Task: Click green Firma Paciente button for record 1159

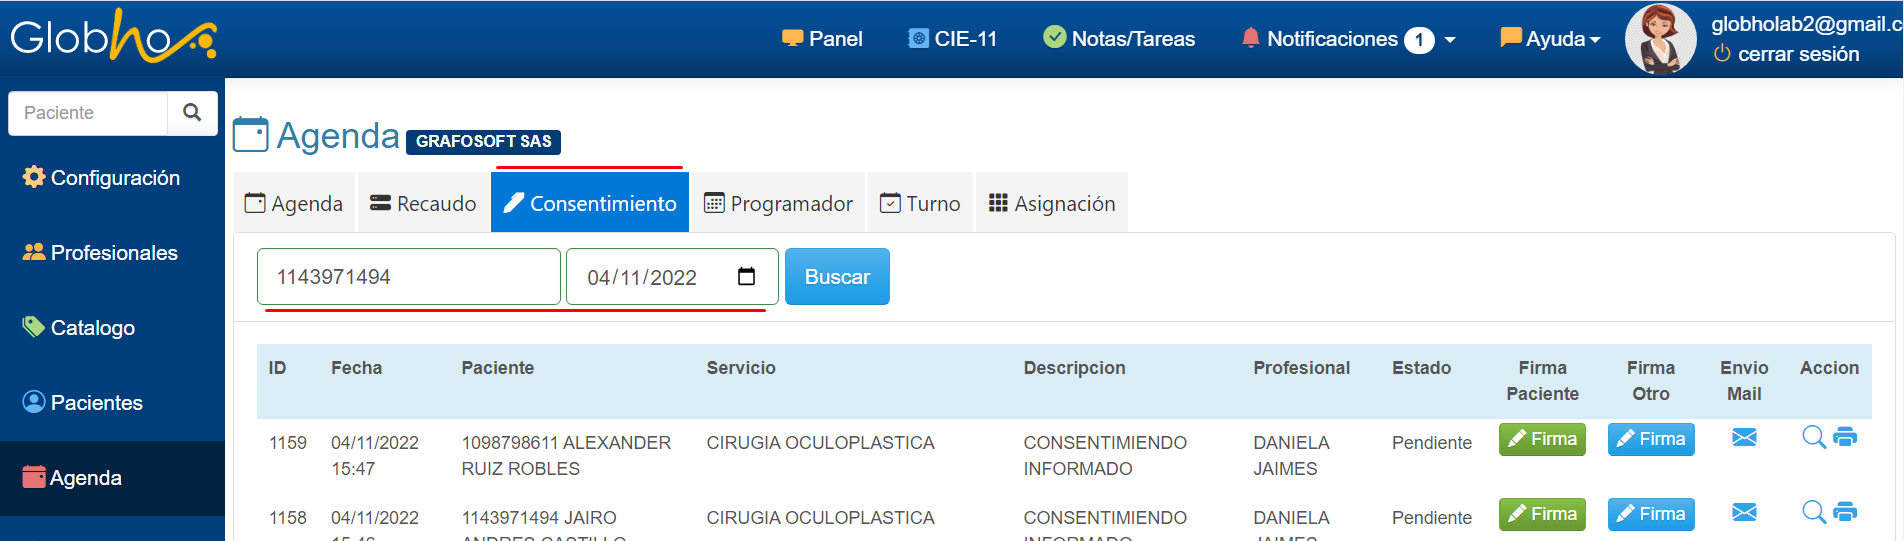Action: [1542, 439]
